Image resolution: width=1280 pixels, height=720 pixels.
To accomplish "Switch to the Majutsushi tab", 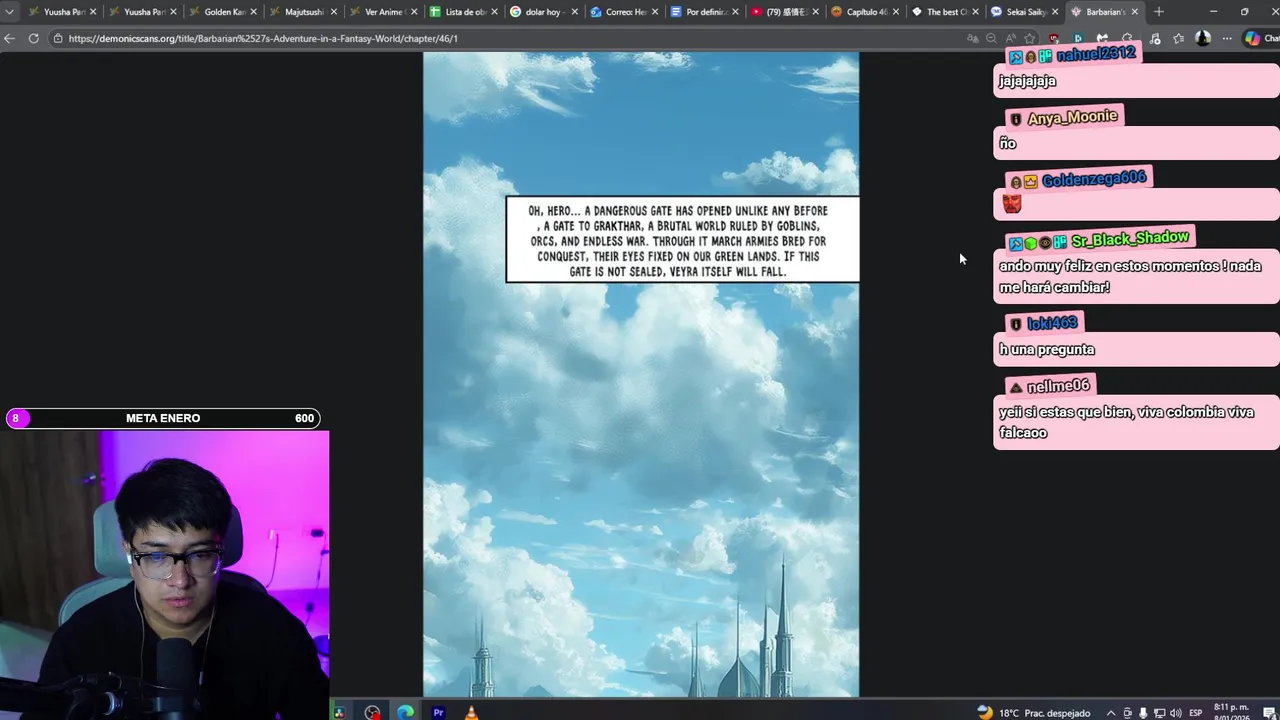I will tap(304, 12).
